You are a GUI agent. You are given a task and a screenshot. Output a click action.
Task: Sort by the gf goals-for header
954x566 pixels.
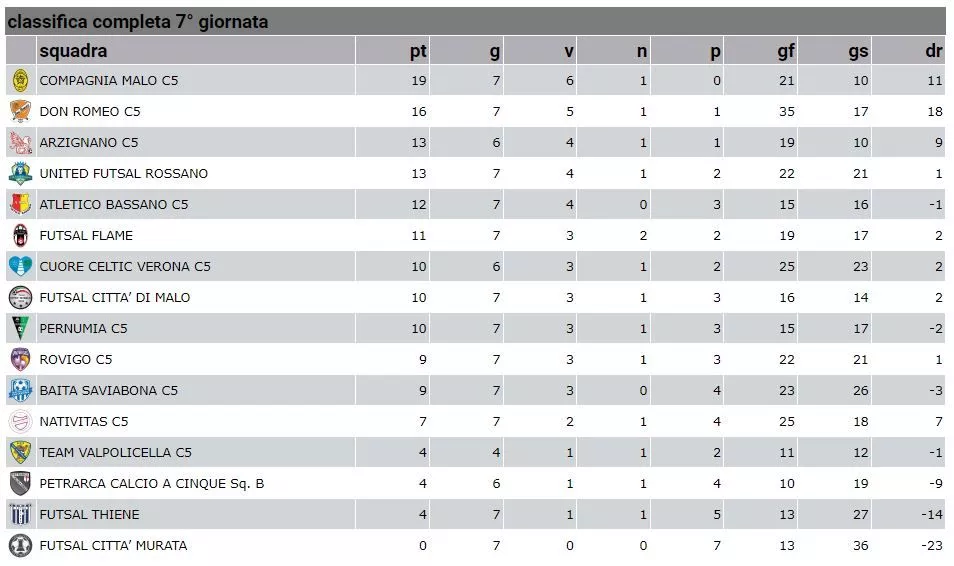tap(786, 51)
